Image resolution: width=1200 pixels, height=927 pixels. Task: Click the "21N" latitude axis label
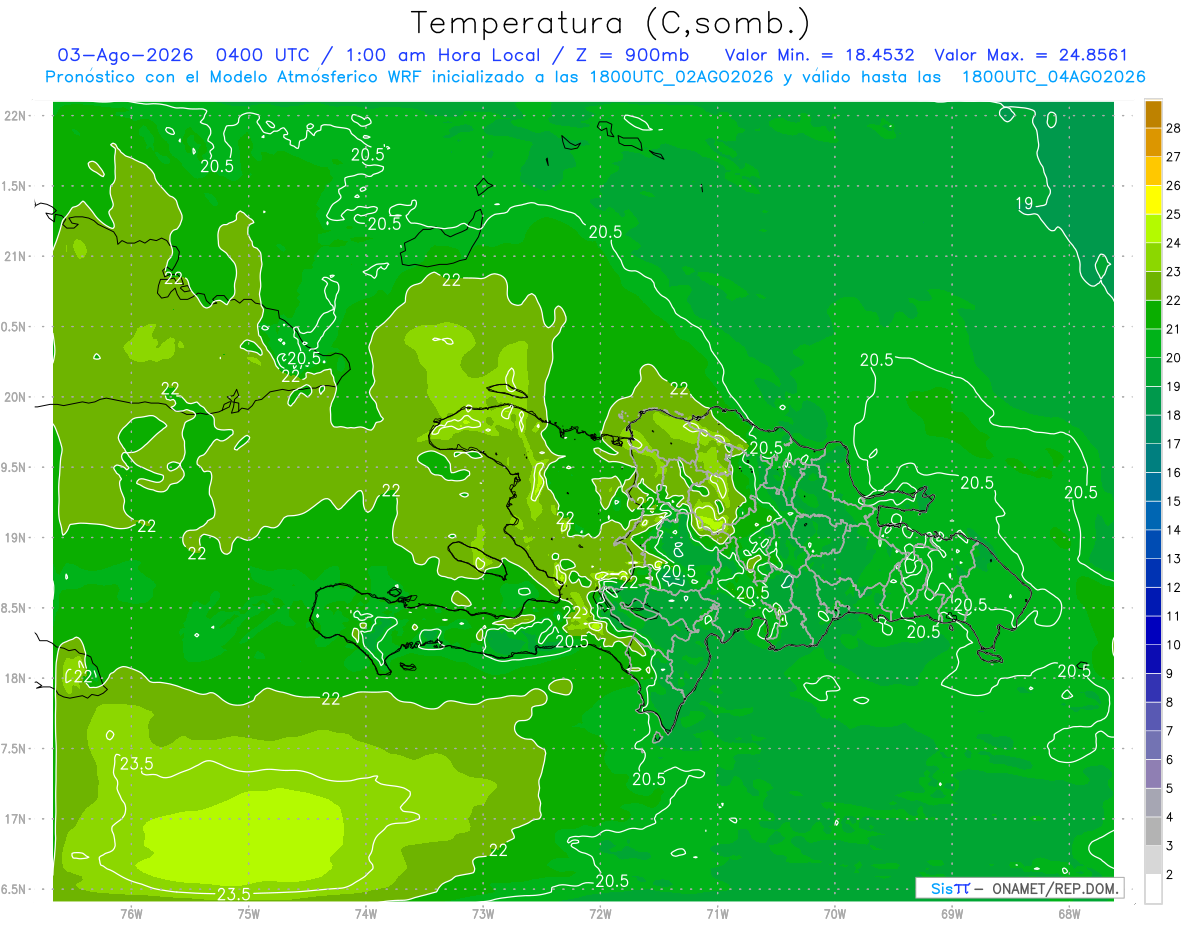point(14,257)
